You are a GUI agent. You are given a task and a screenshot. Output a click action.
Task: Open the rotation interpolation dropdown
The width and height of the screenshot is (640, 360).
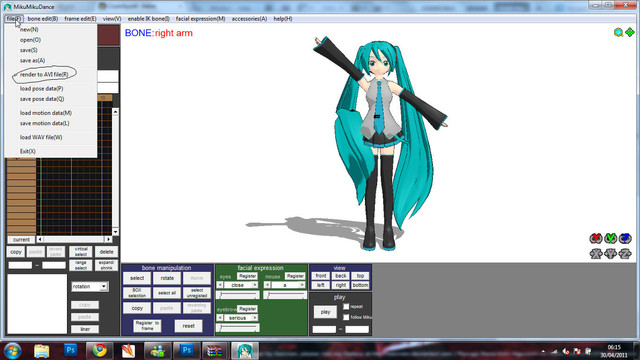103,287
